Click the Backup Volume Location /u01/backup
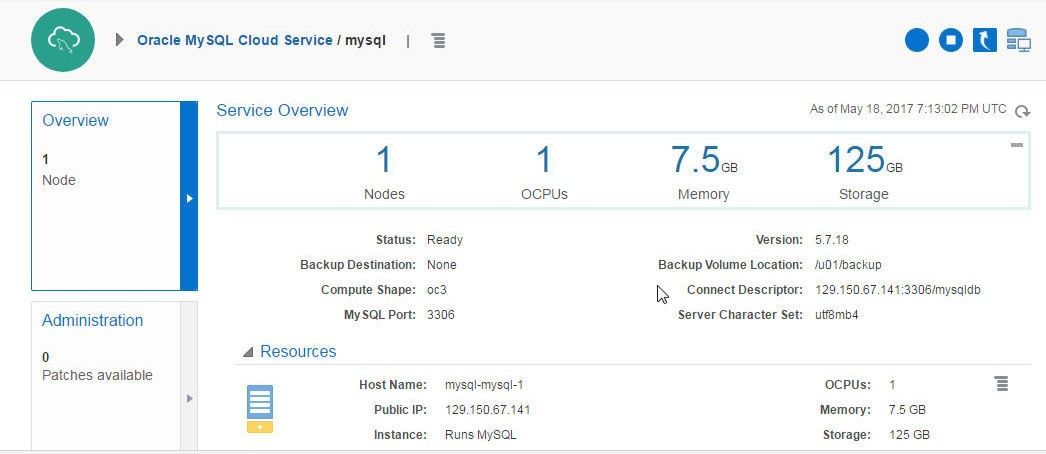This screenshot has height=454, width=1046. pyautogui.click(x=849, y=265)
